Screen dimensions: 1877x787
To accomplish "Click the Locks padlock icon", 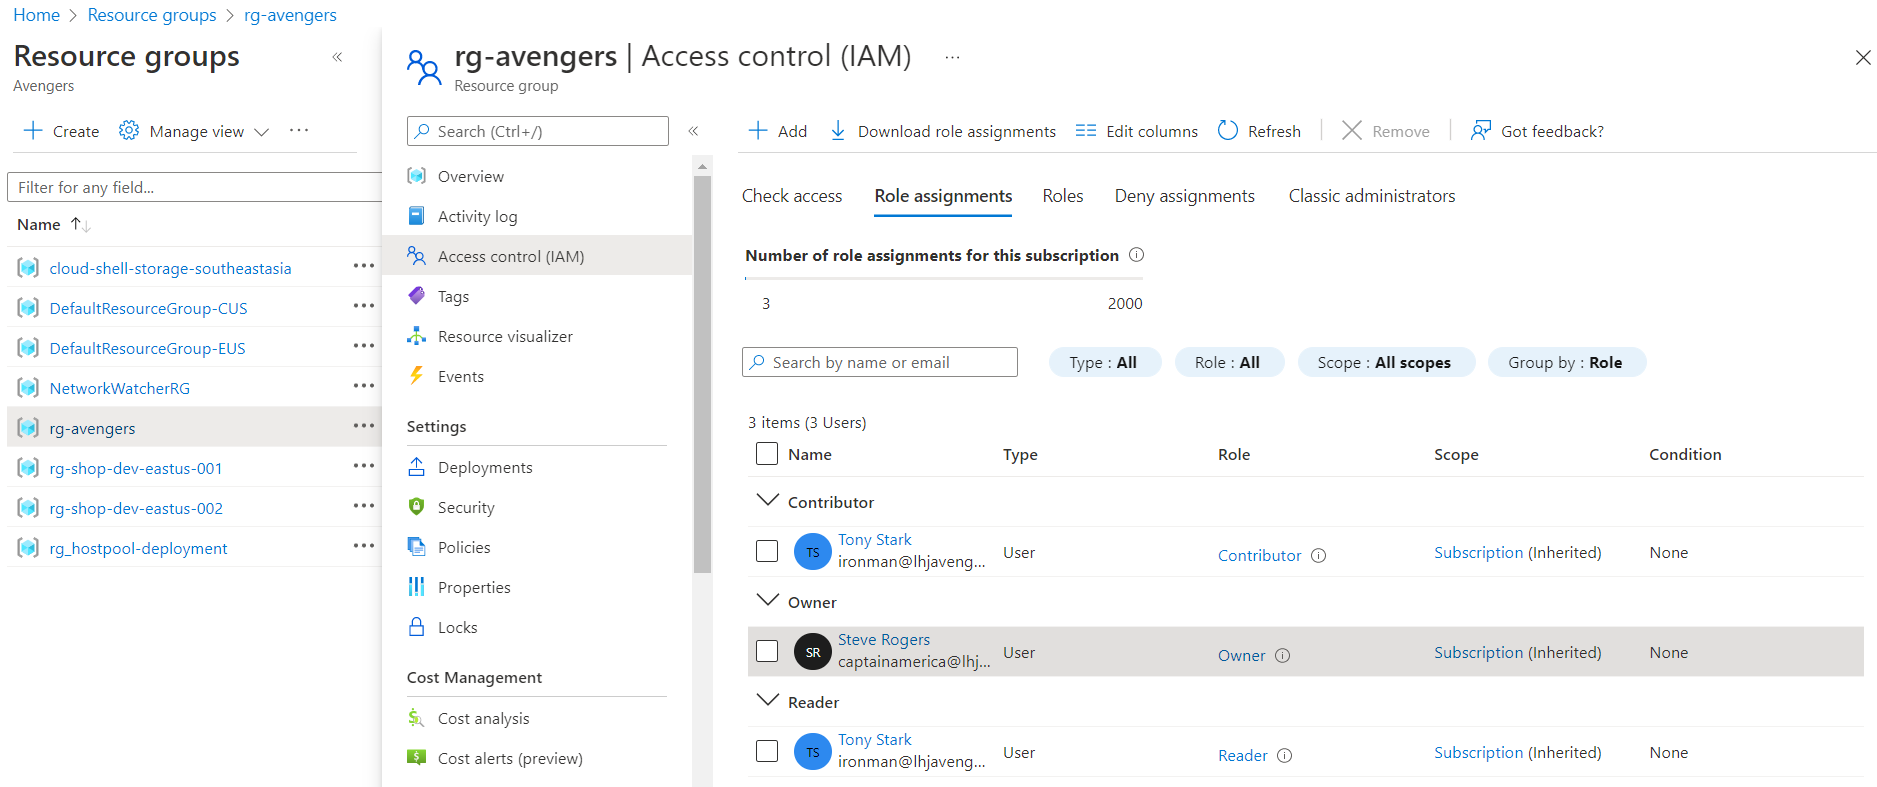I will pos(417,627).
